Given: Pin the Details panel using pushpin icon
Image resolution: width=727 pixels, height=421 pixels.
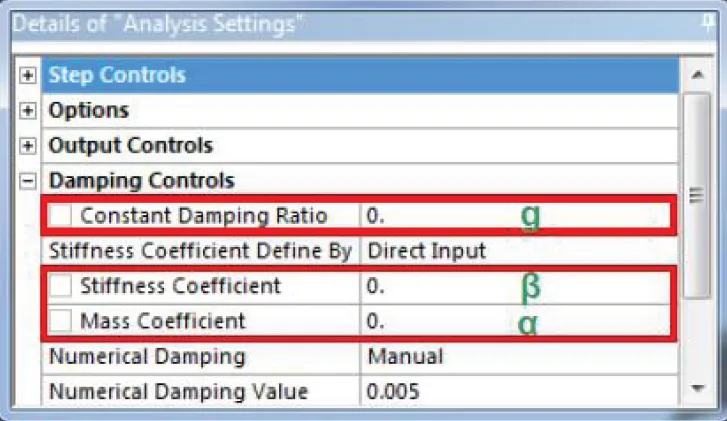Looking at the screenshot, I should click(x=707, y=20).
